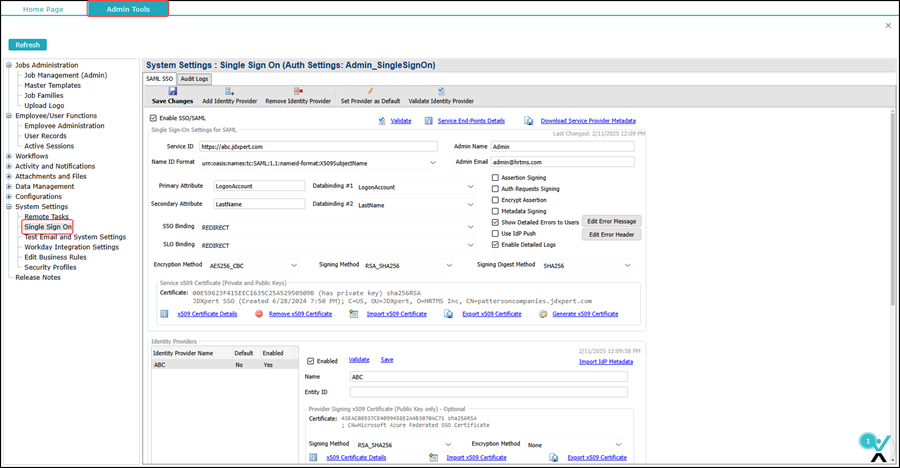Click the Generate x509 Certificate icon
The height and width of the screenshot is (468, 900).
tap(543, 314)
